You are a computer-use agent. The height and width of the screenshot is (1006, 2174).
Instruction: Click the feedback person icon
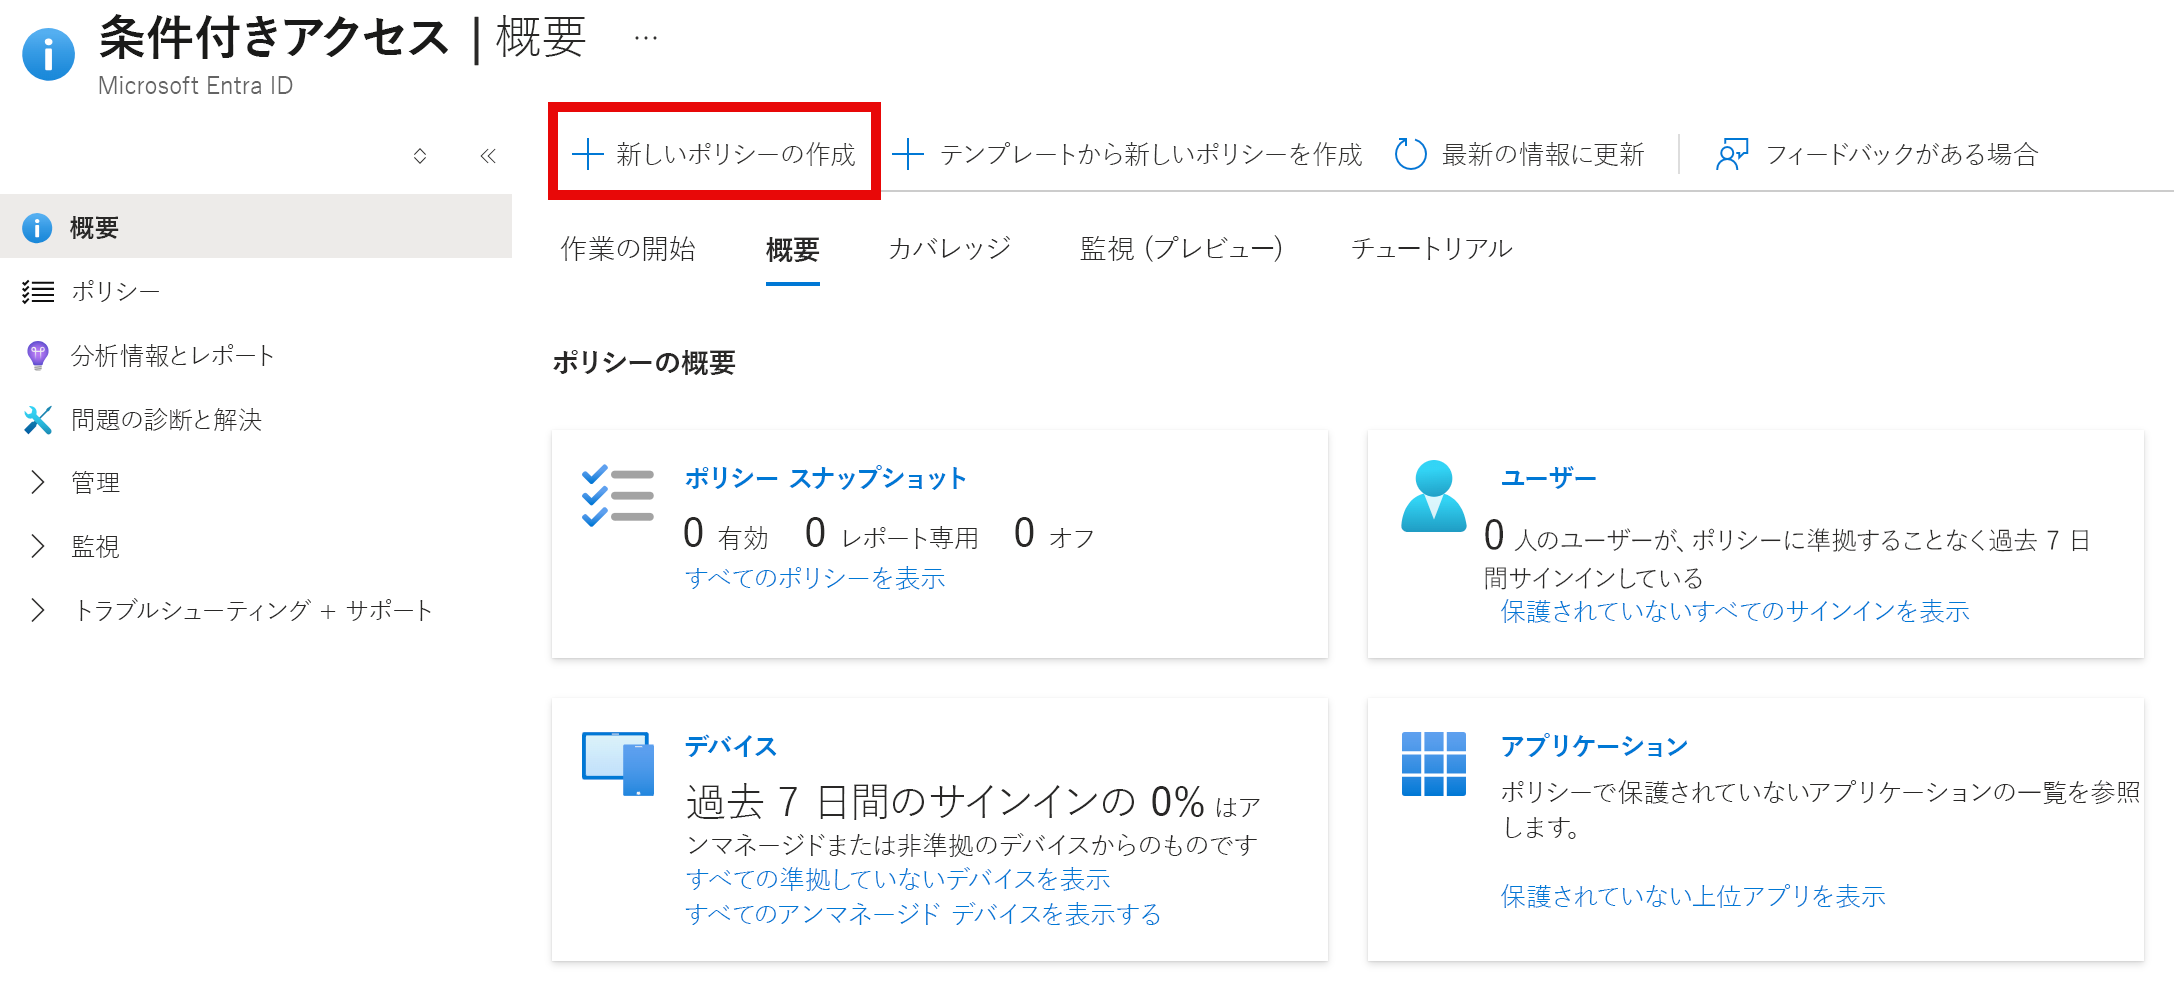tap(1732, 154)
